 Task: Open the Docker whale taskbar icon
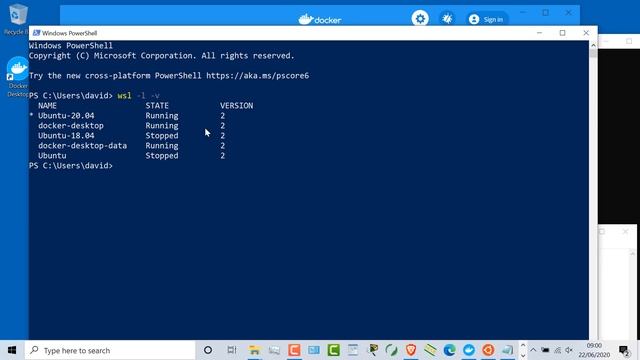coord(469,350)
